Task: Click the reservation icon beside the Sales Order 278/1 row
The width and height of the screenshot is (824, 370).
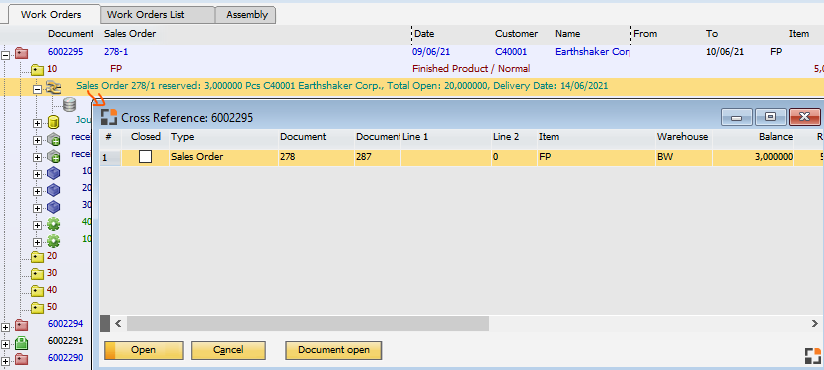Action: point(54,88)
